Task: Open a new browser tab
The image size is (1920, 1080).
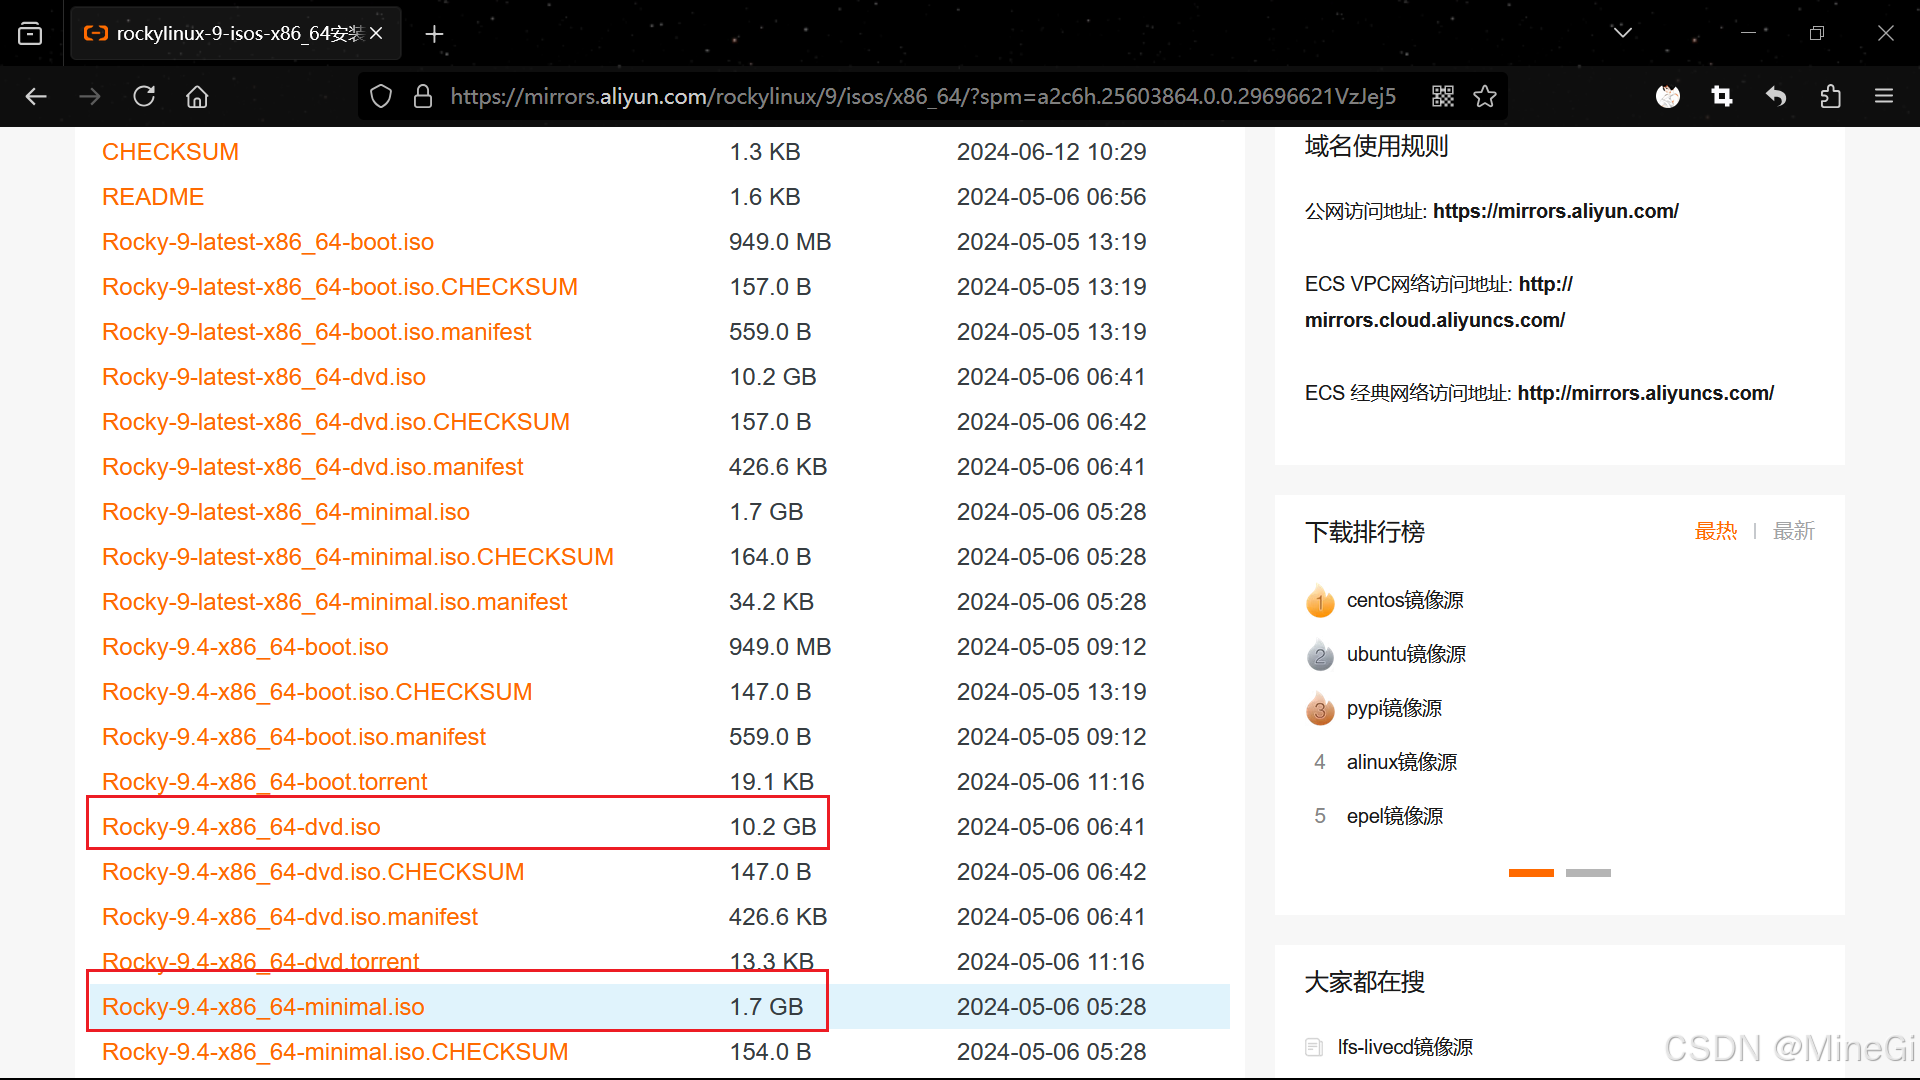Action: (434, 34)
